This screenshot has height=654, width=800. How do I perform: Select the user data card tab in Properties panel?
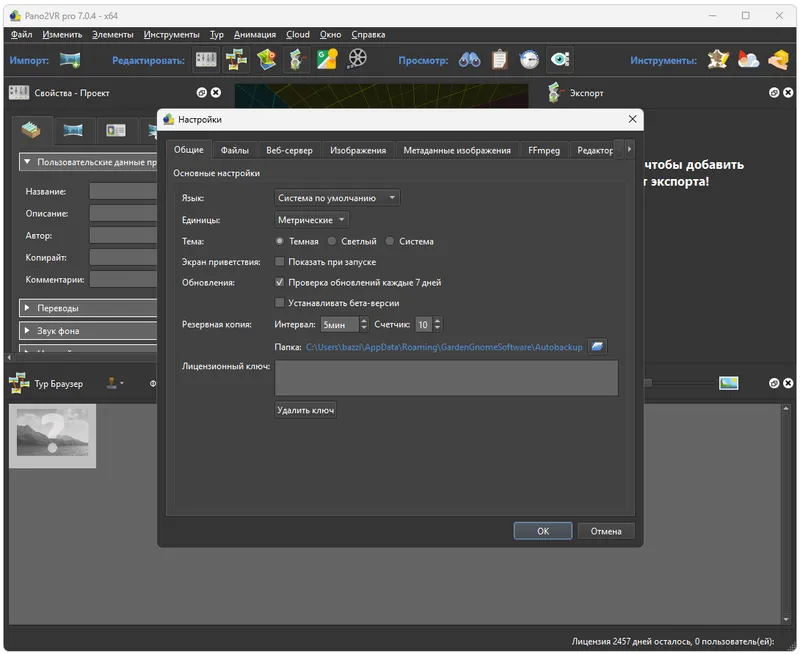coord(116,131)
